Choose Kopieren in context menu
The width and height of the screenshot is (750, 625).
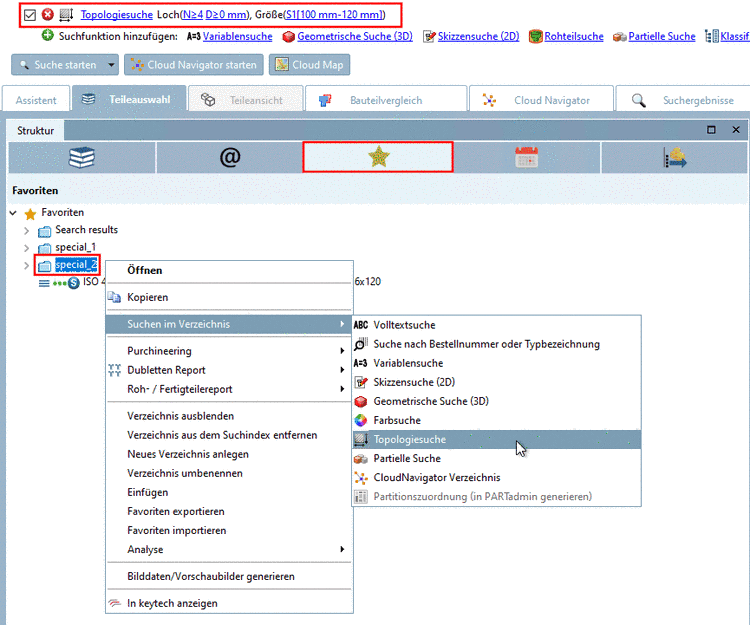click(229, 297)
